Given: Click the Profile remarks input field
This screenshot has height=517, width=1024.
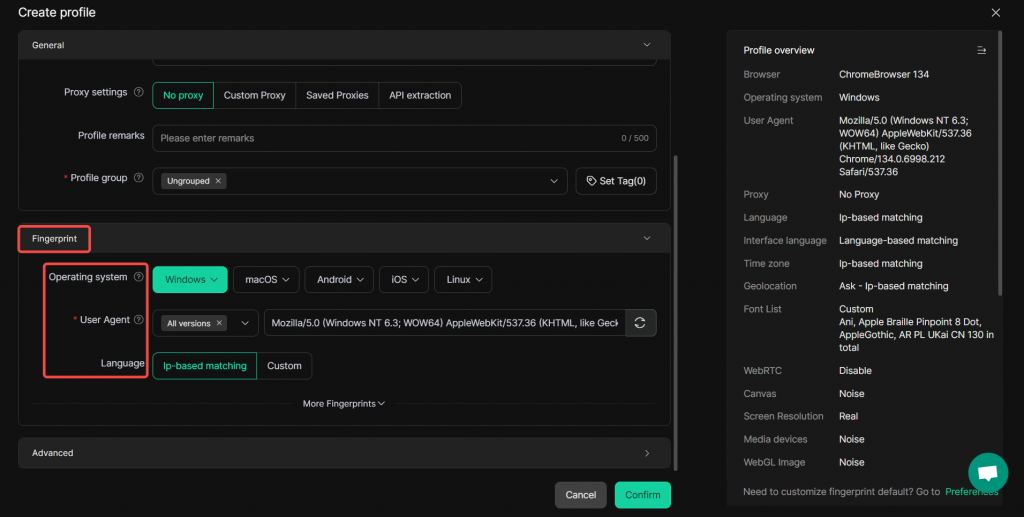Looking at the screenshot, I should pyautogui.click(x=385, y=138).
